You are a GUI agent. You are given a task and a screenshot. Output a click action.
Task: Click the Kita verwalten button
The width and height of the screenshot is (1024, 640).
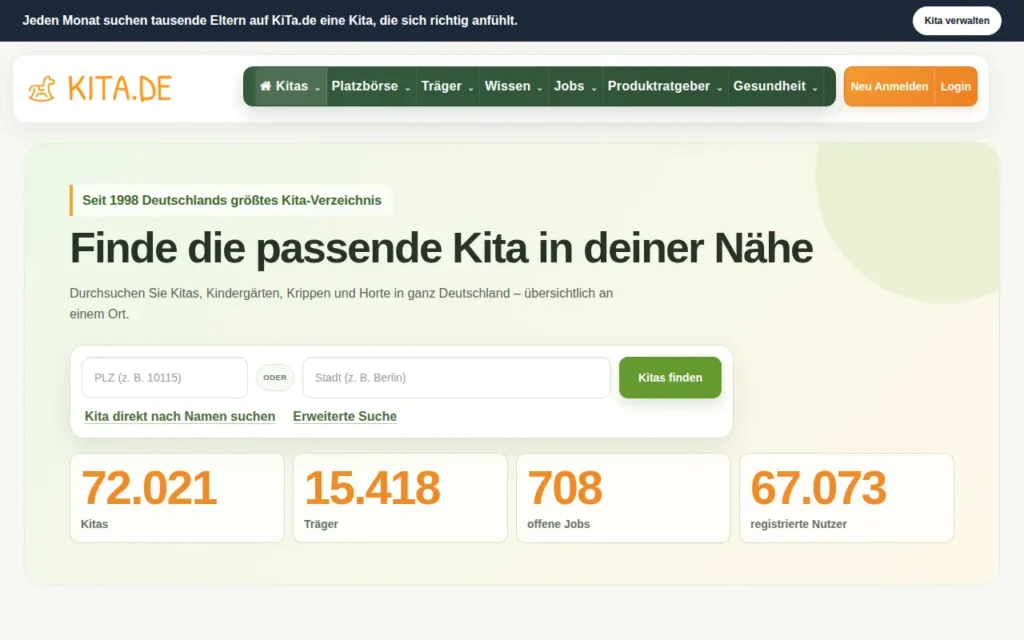click(957, 21)
